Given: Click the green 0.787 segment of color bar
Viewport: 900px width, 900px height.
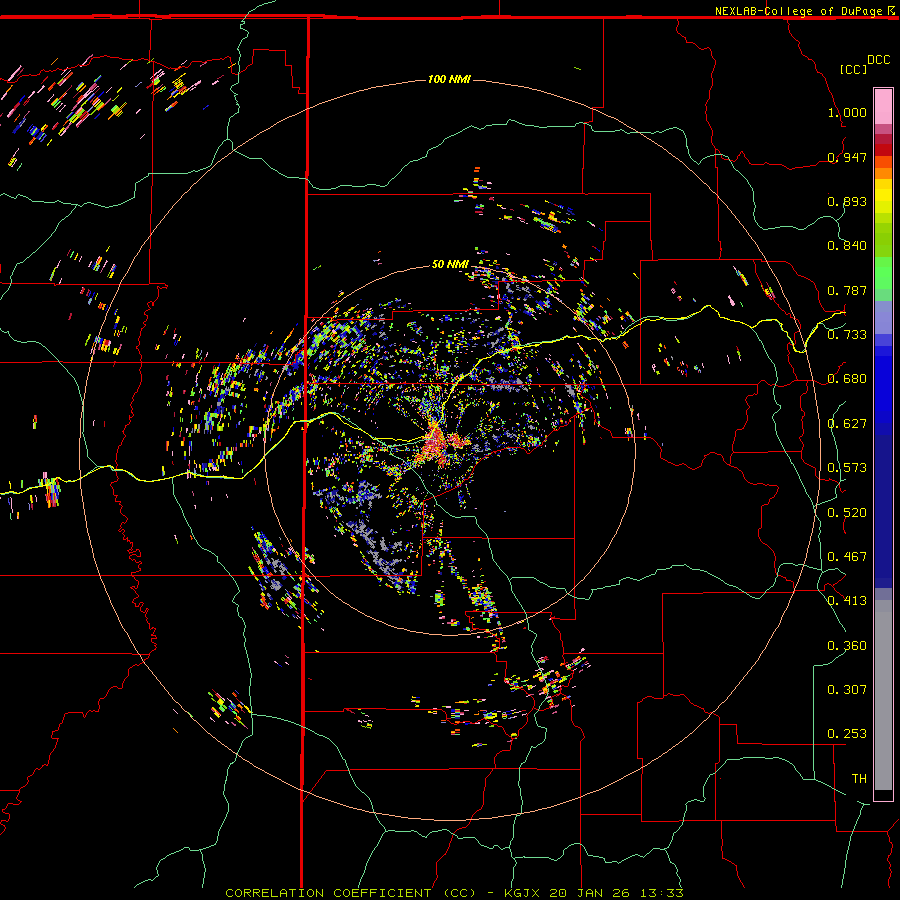Looking at the screenshot, I should [883, 279].
